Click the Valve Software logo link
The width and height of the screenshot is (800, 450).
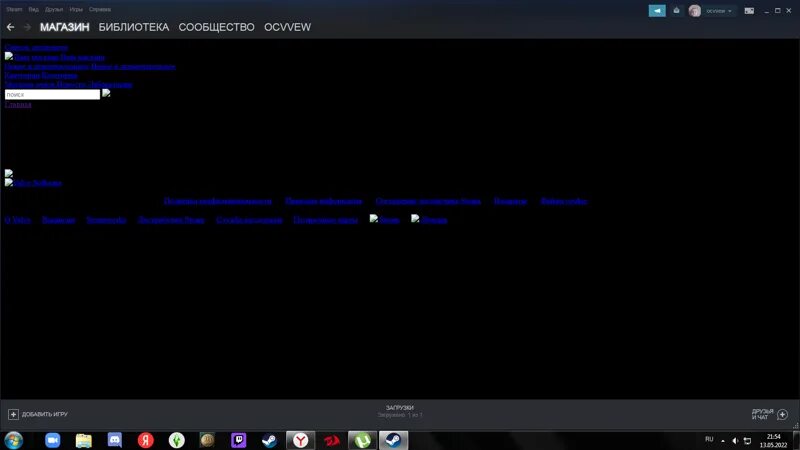[x=33, y=183]
